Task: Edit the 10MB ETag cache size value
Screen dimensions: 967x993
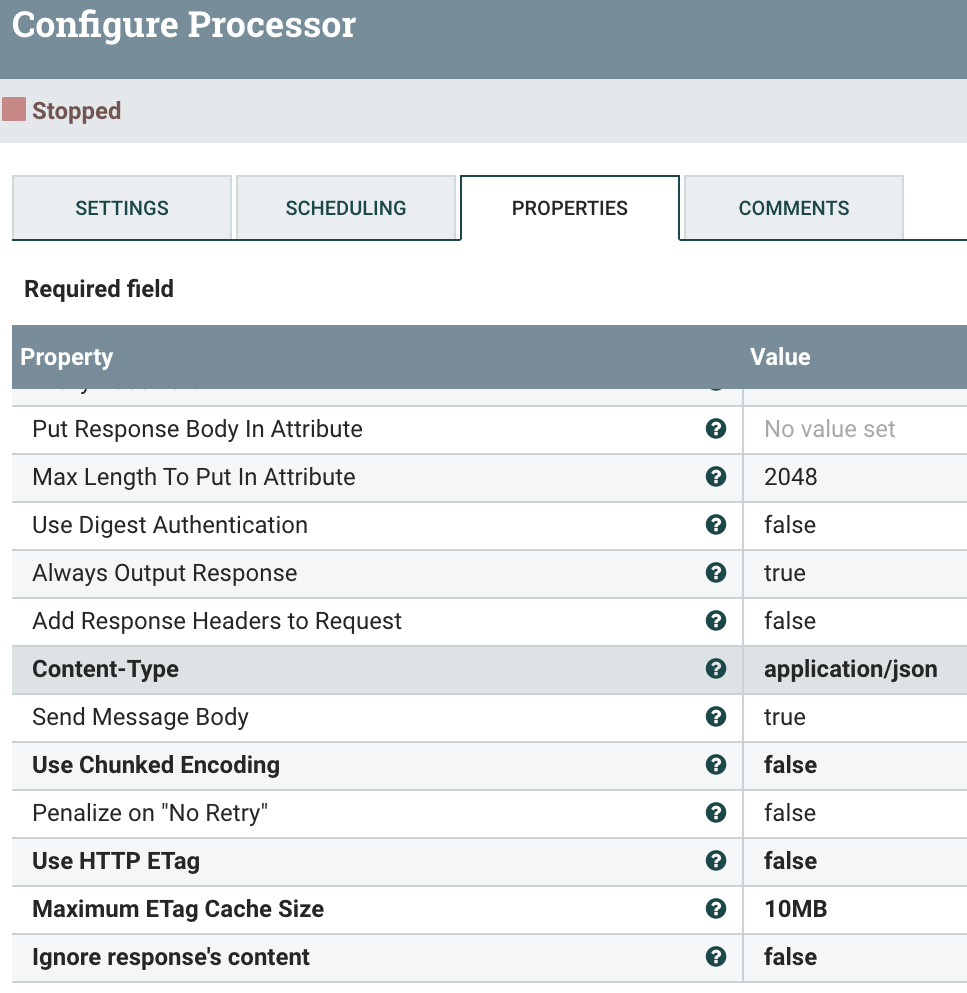Action: click(795, 909)
